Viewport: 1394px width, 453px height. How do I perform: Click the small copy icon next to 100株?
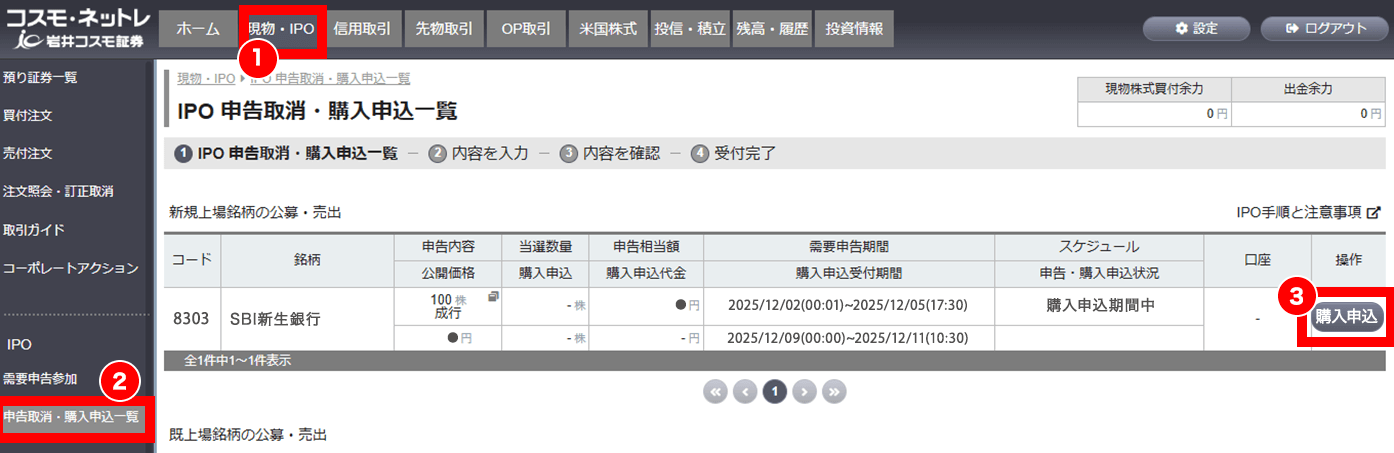(x=493, y=297)
